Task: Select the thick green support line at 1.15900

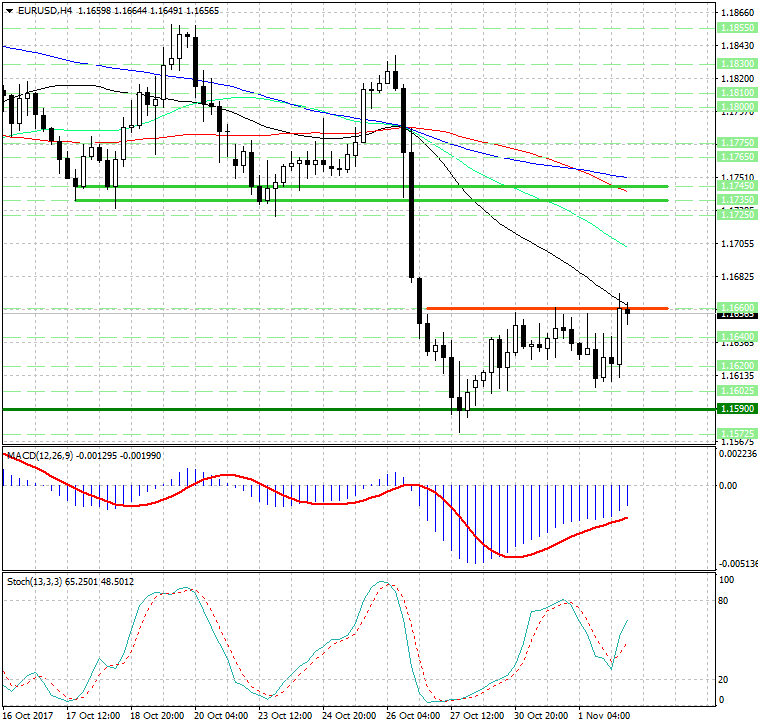Action: pyautogui.click(x=300, y=409)
